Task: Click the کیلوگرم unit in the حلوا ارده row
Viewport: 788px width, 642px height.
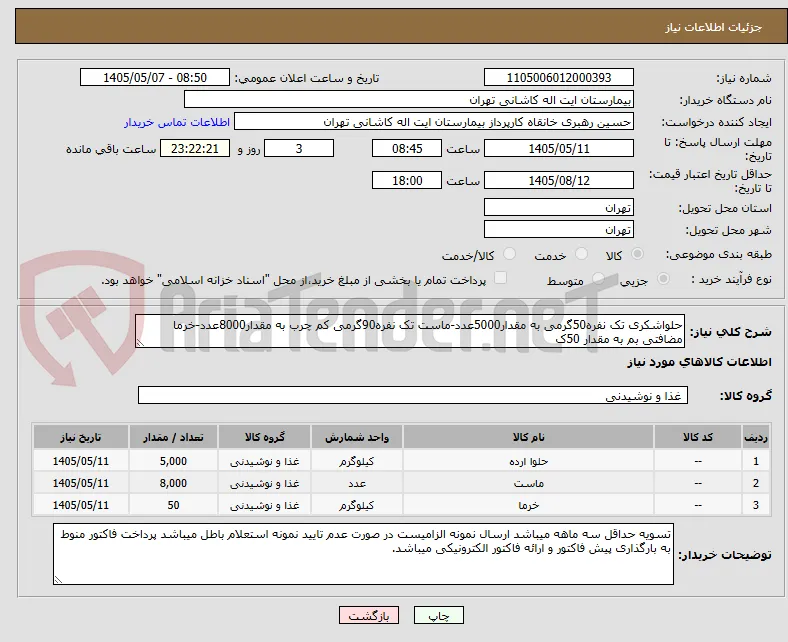Action: (356, 461)
